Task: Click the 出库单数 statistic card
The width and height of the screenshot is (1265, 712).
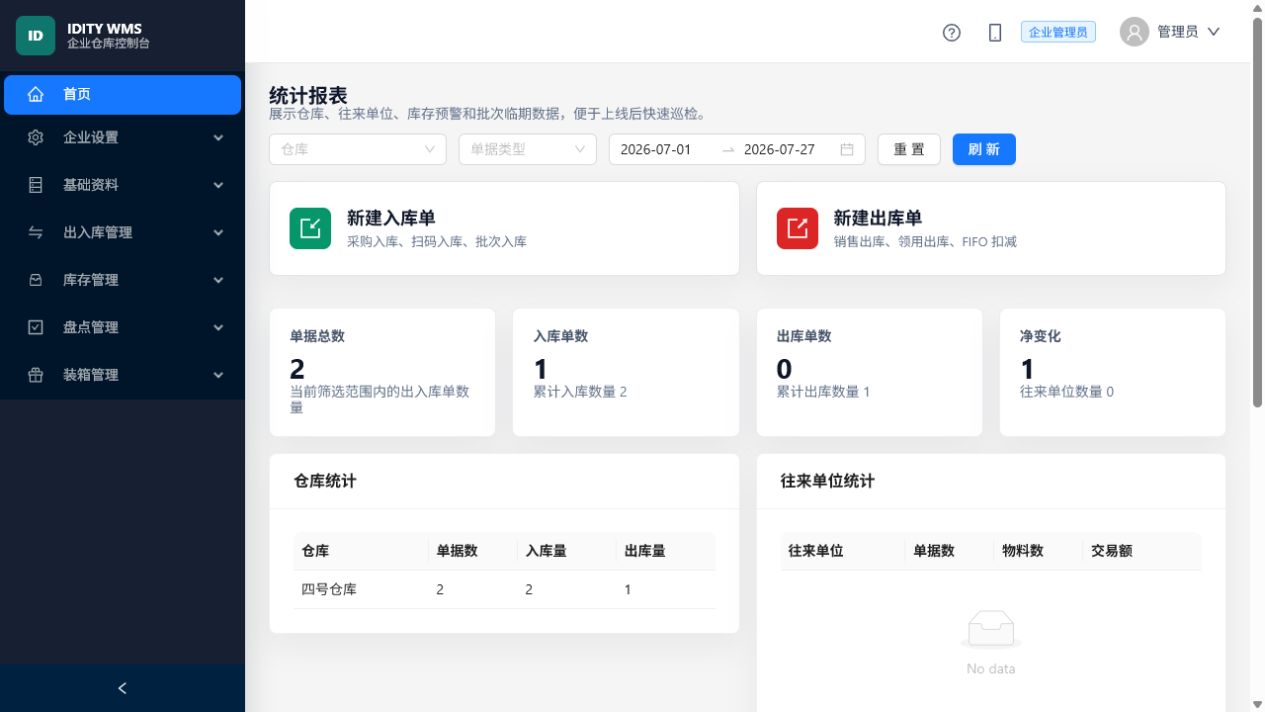Action: pos(869,372)
